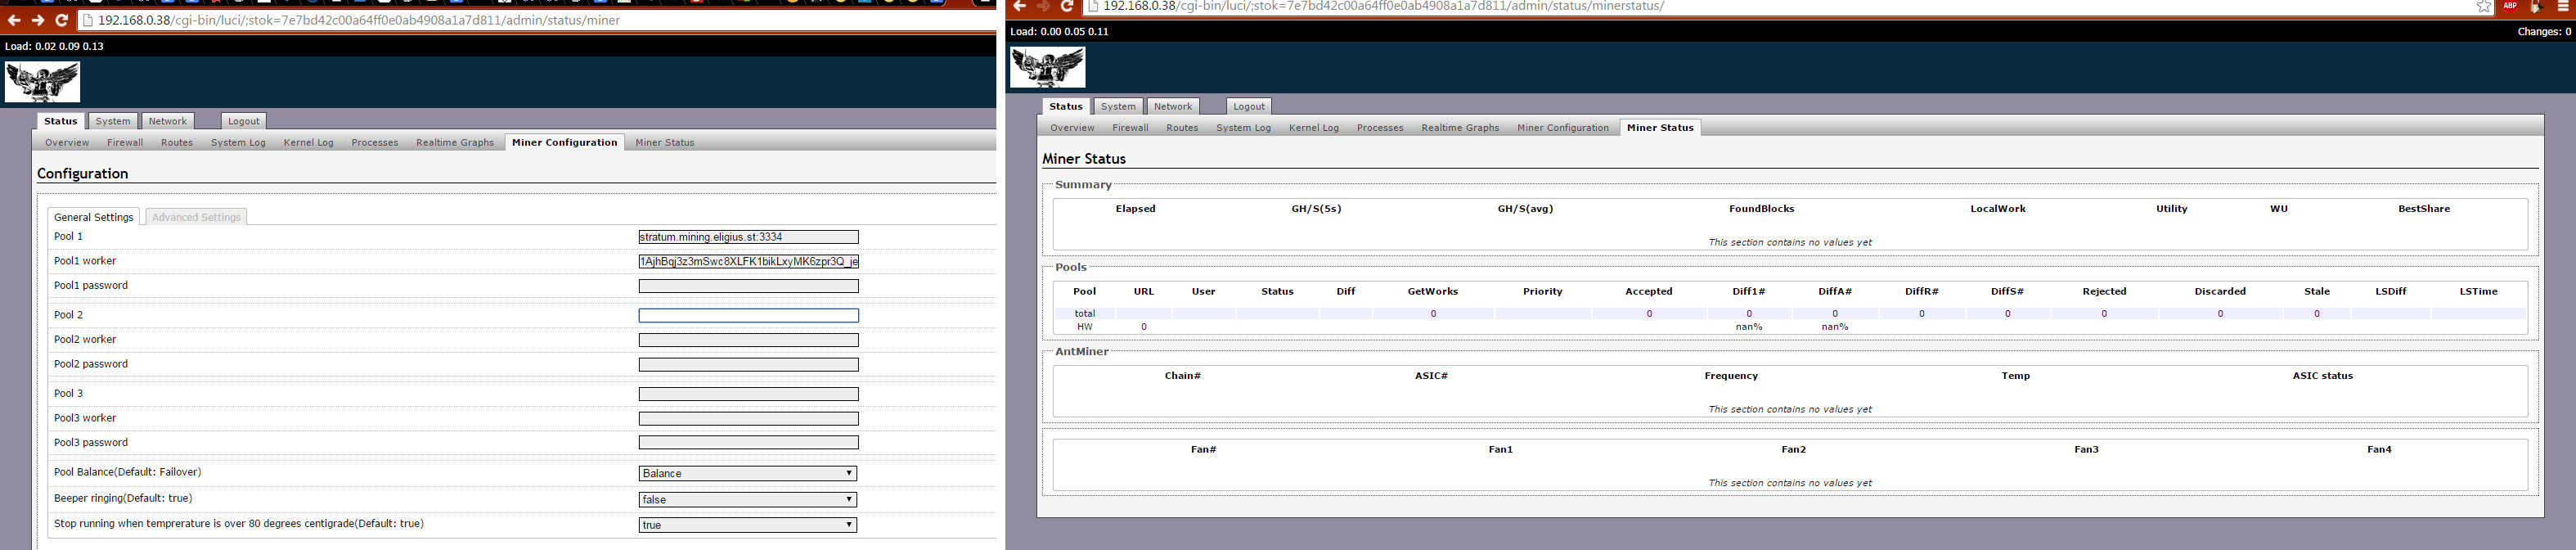2576x550 pixels.
Task: Open Overview subtab in left window
Action: [x=67, y=143]
